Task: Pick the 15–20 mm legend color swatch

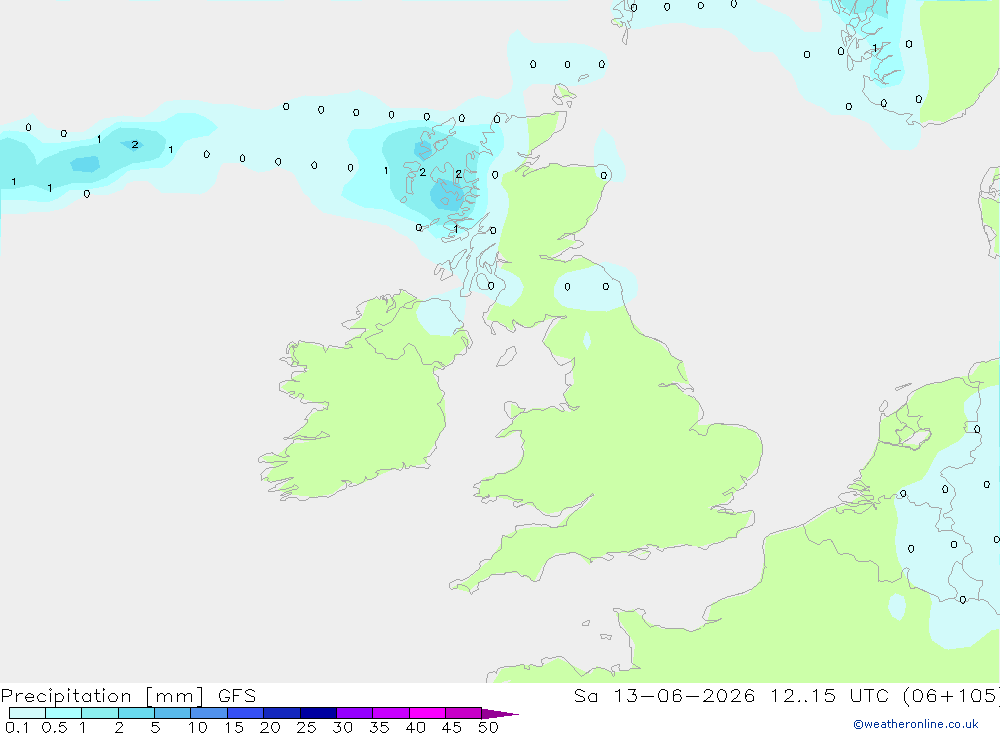Action: (246, 713)
